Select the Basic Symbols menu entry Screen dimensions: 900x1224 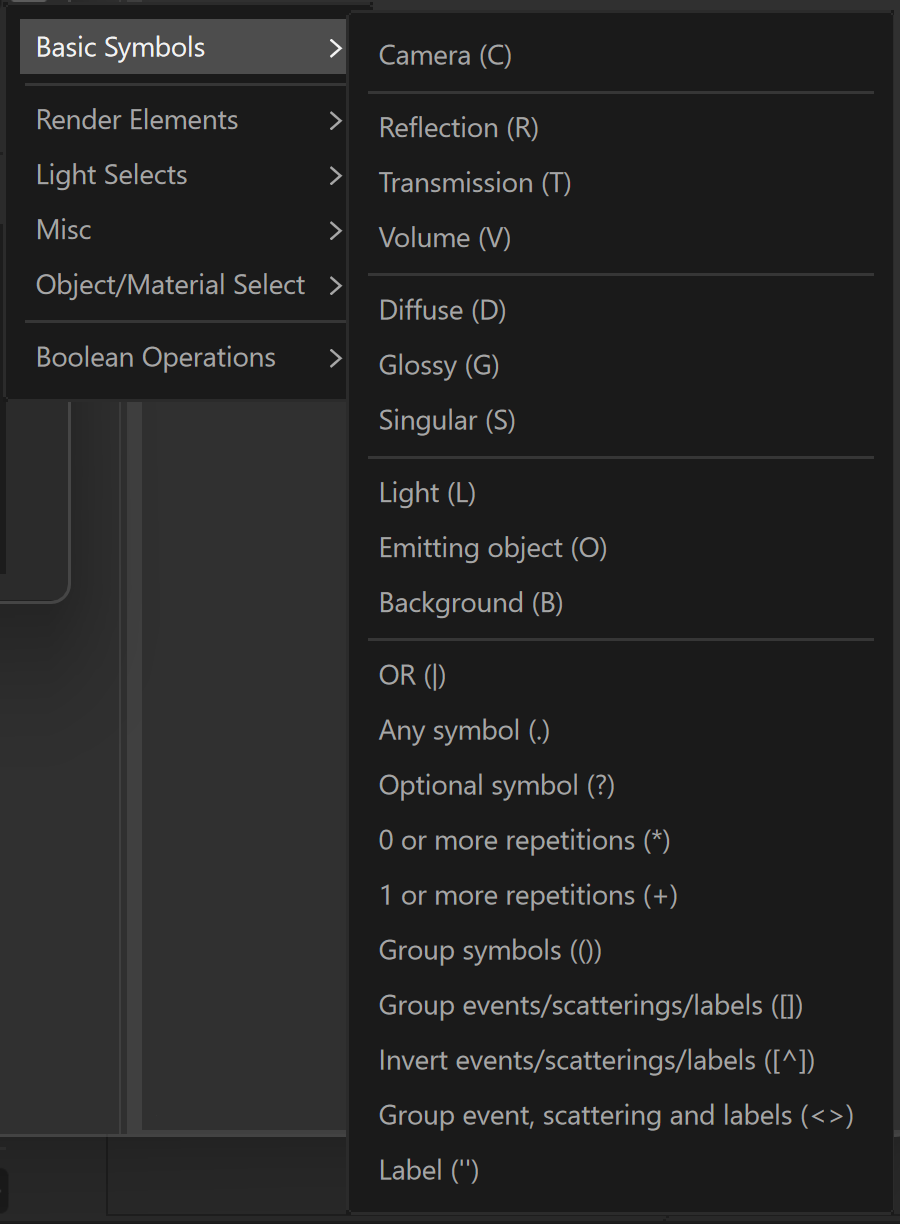(x=185, y=47)
